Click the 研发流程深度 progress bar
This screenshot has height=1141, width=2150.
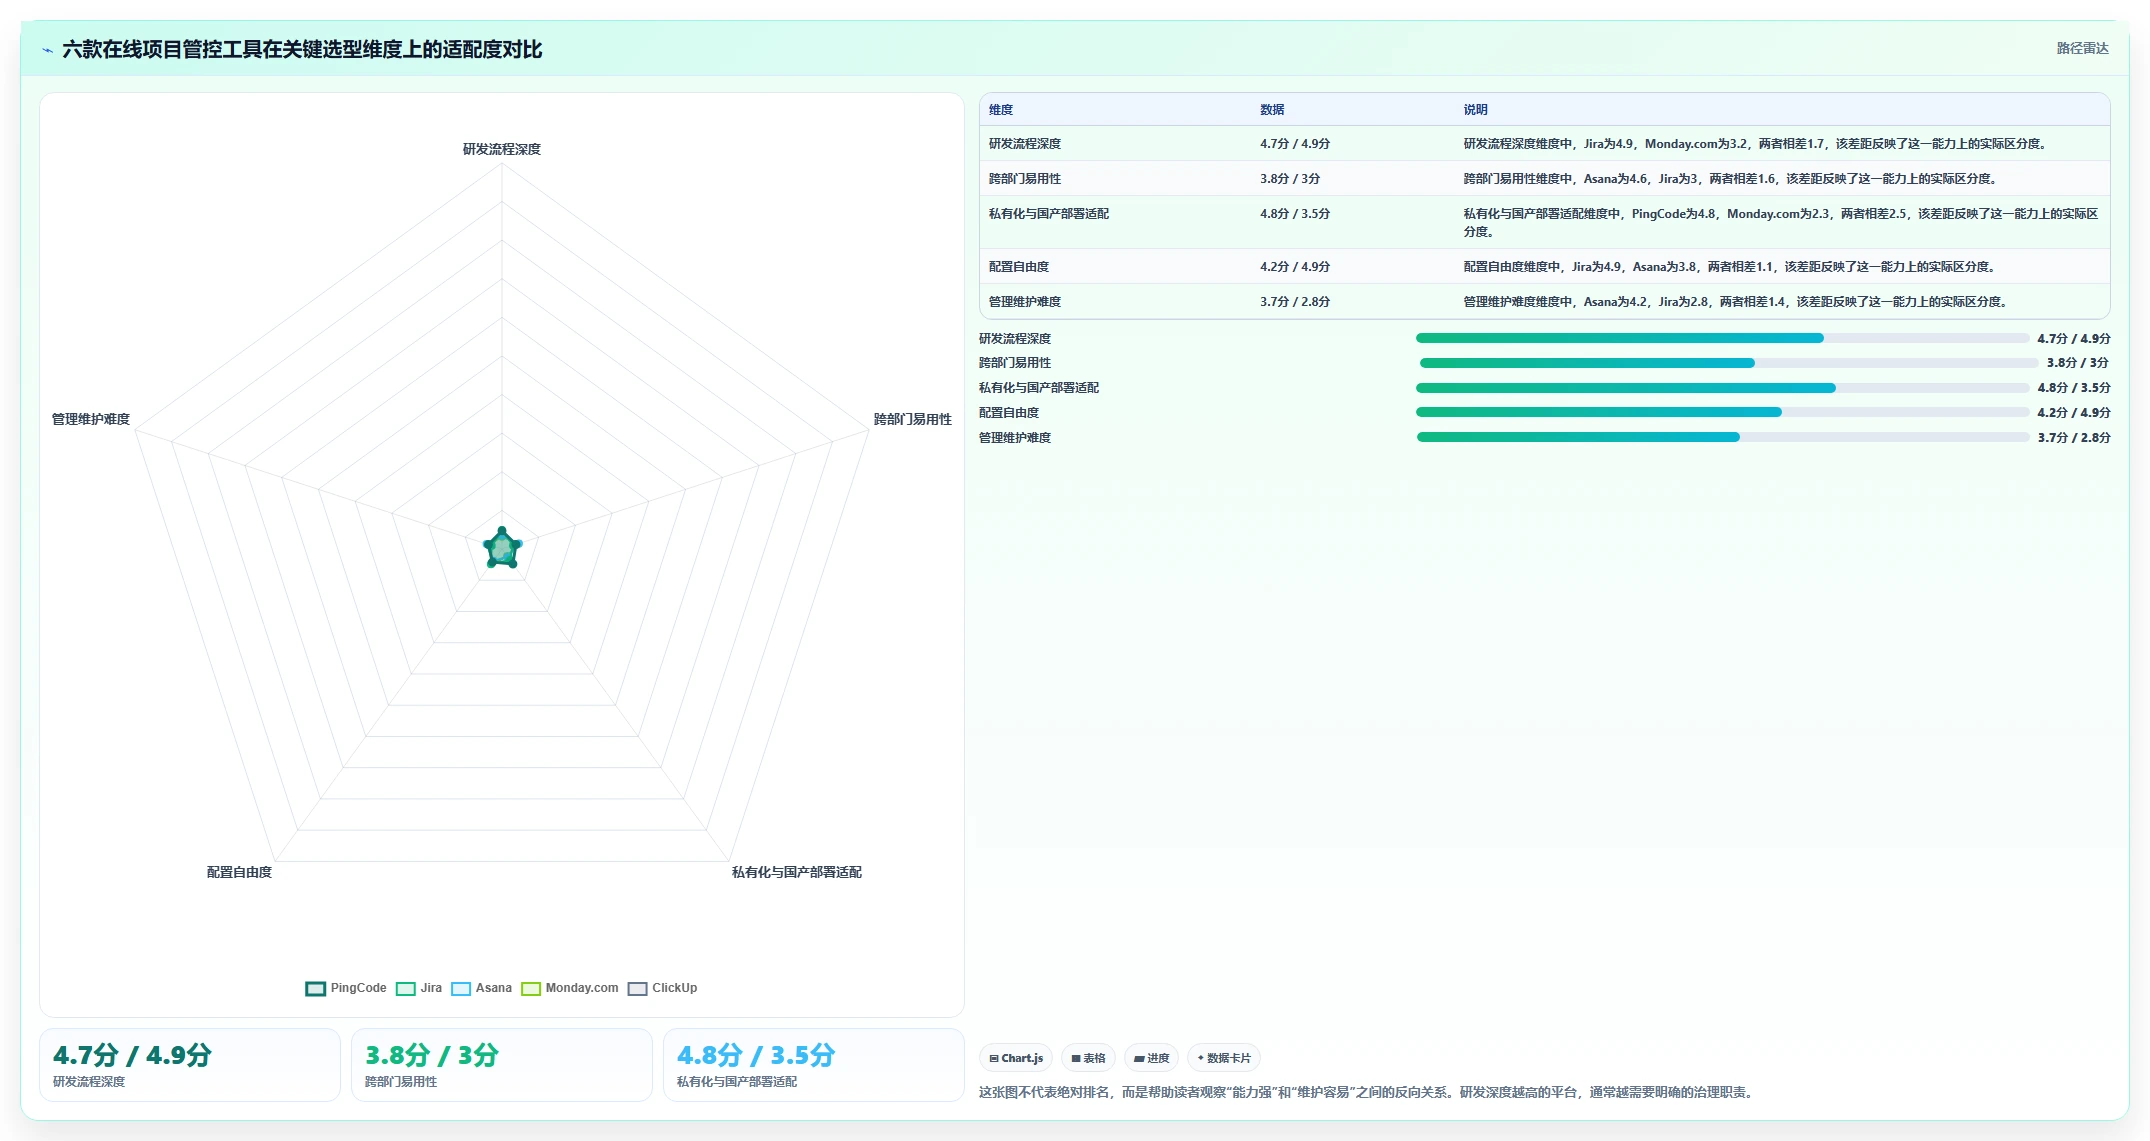[1722, 338]
